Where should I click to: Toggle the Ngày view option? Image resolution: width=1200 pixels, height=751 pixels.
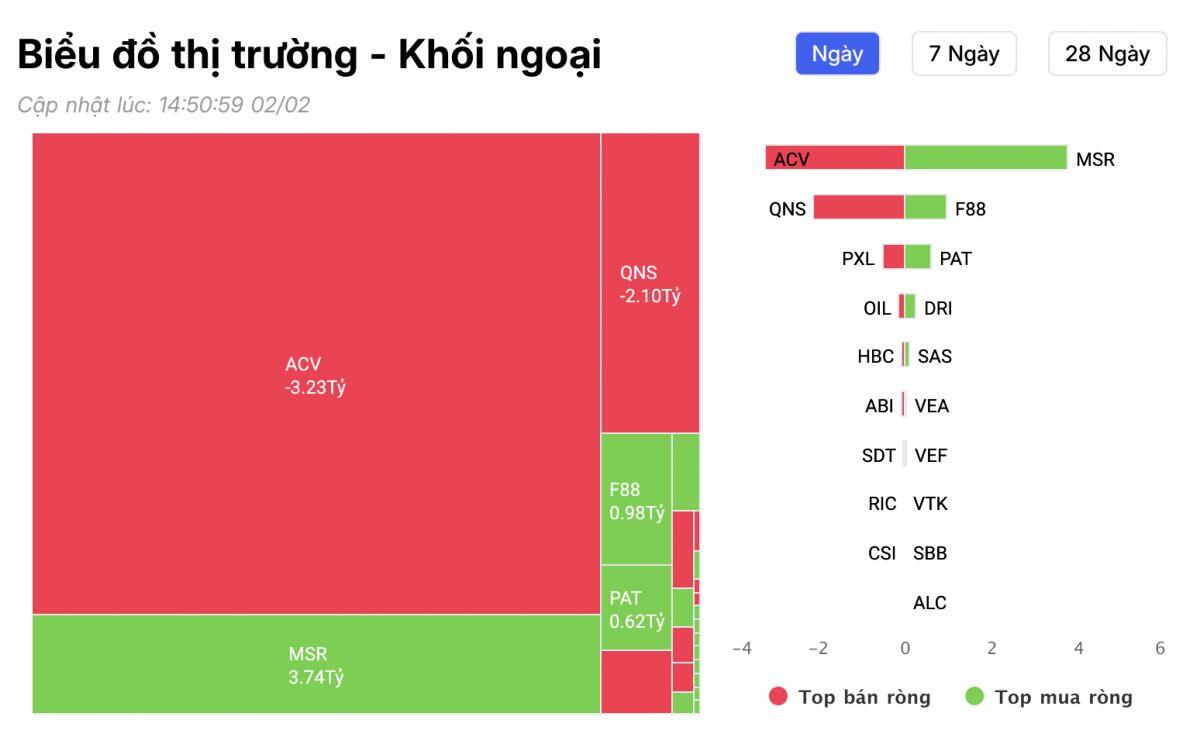coord(837,54)
